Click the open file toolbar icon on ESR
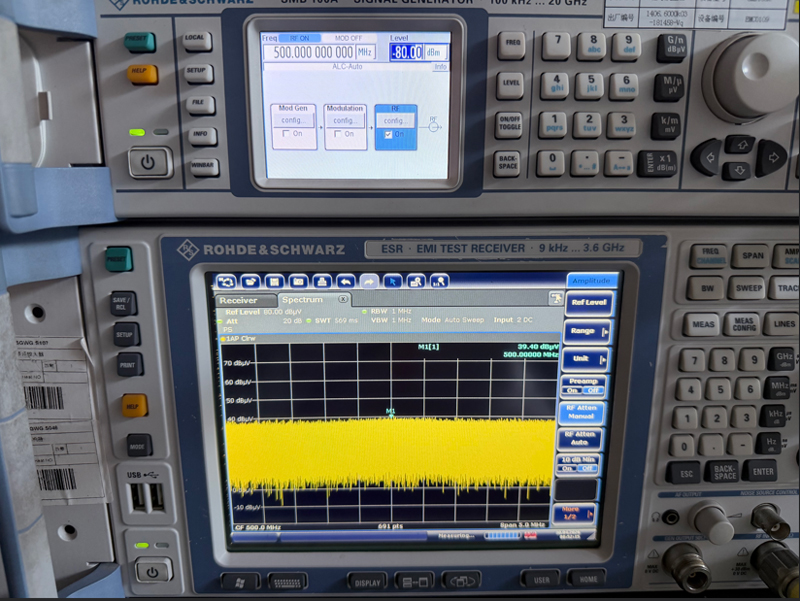Screen dimensions: 800x601 click(x=250, y=282)
